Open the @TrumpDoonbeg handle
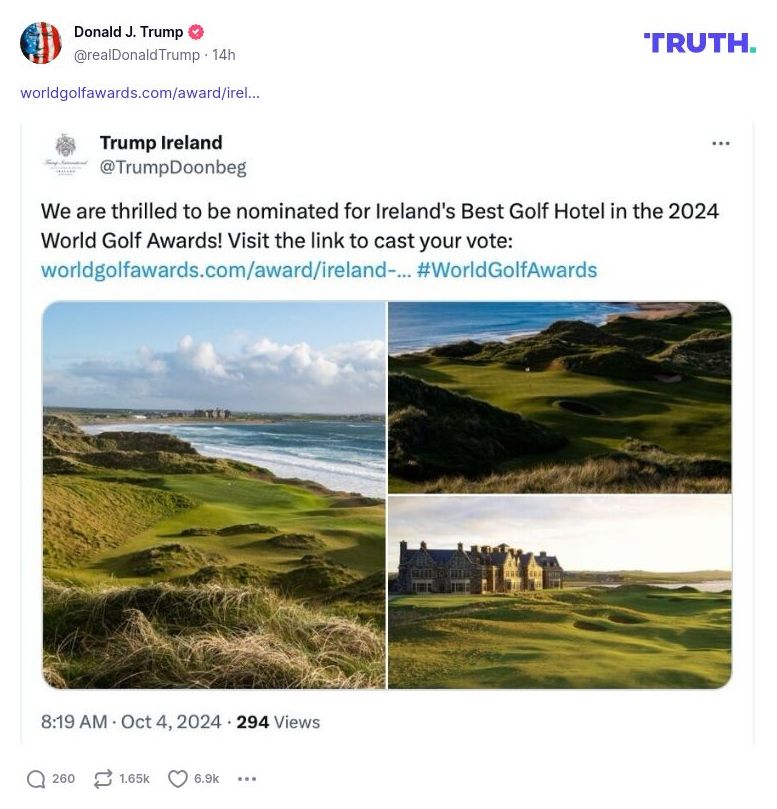 (172, 167)
